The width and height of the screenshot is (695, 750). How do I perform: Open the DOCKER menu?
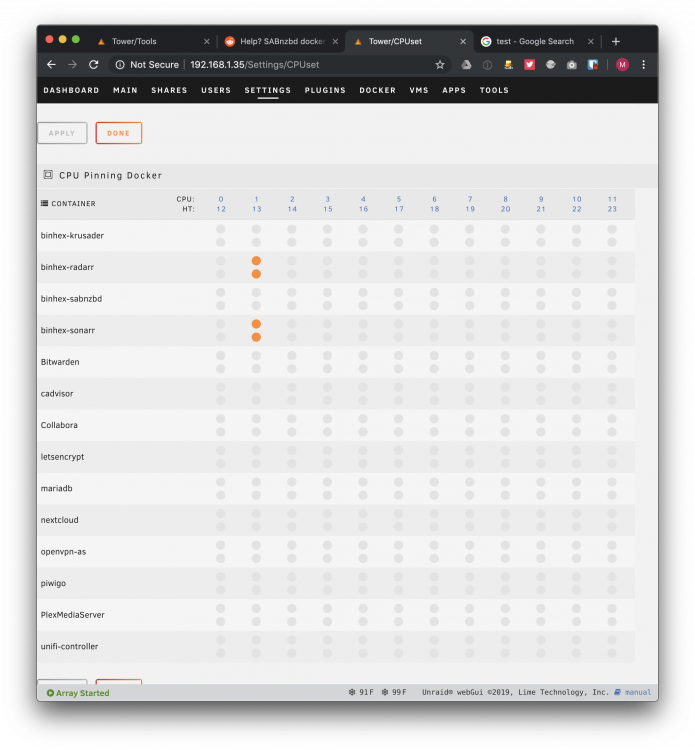click(x=377, y=90)
